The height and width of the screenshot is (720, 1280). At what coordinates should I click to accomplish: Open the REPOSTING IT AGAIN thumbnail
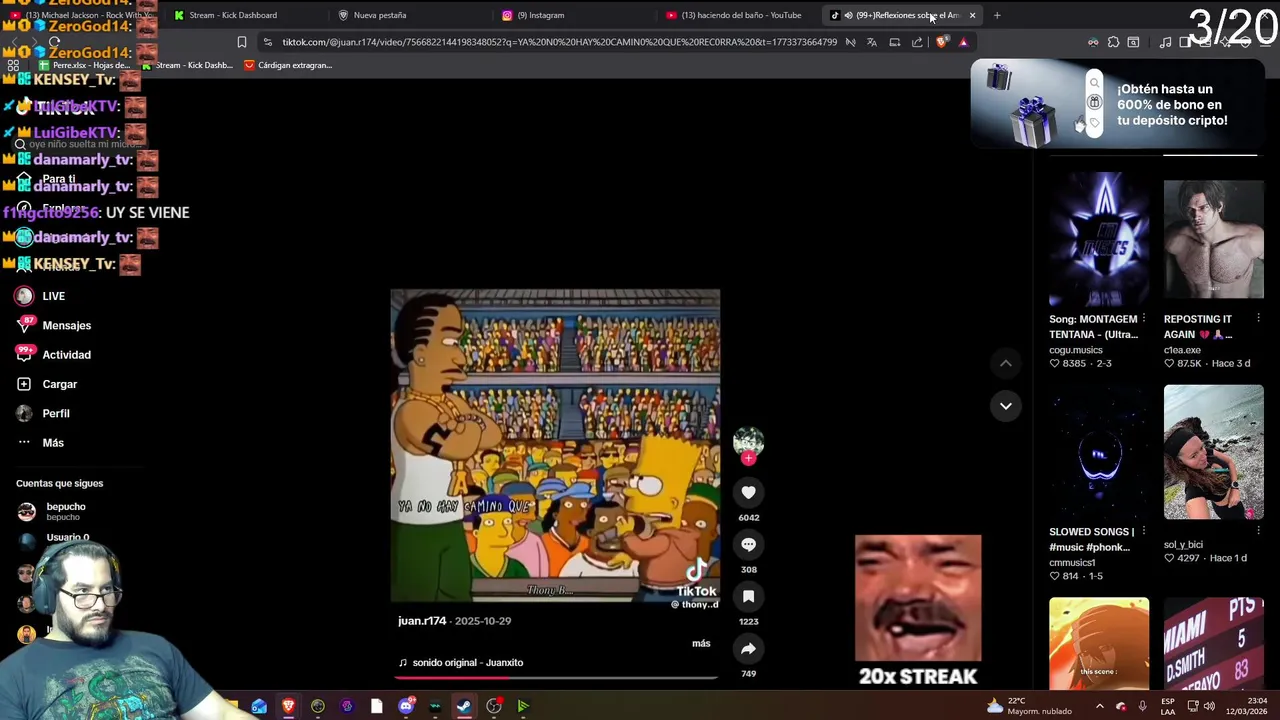(1213, 239)
